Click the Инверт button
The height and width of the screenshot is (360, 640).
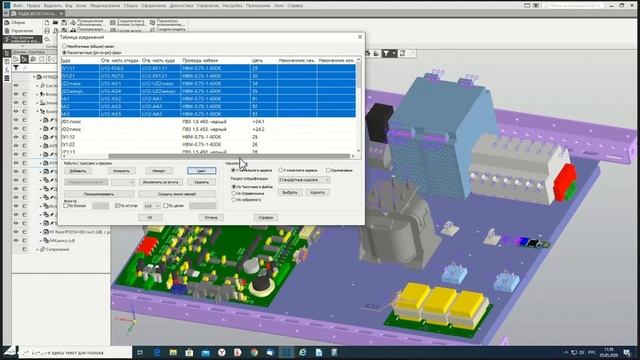point(159,171)
